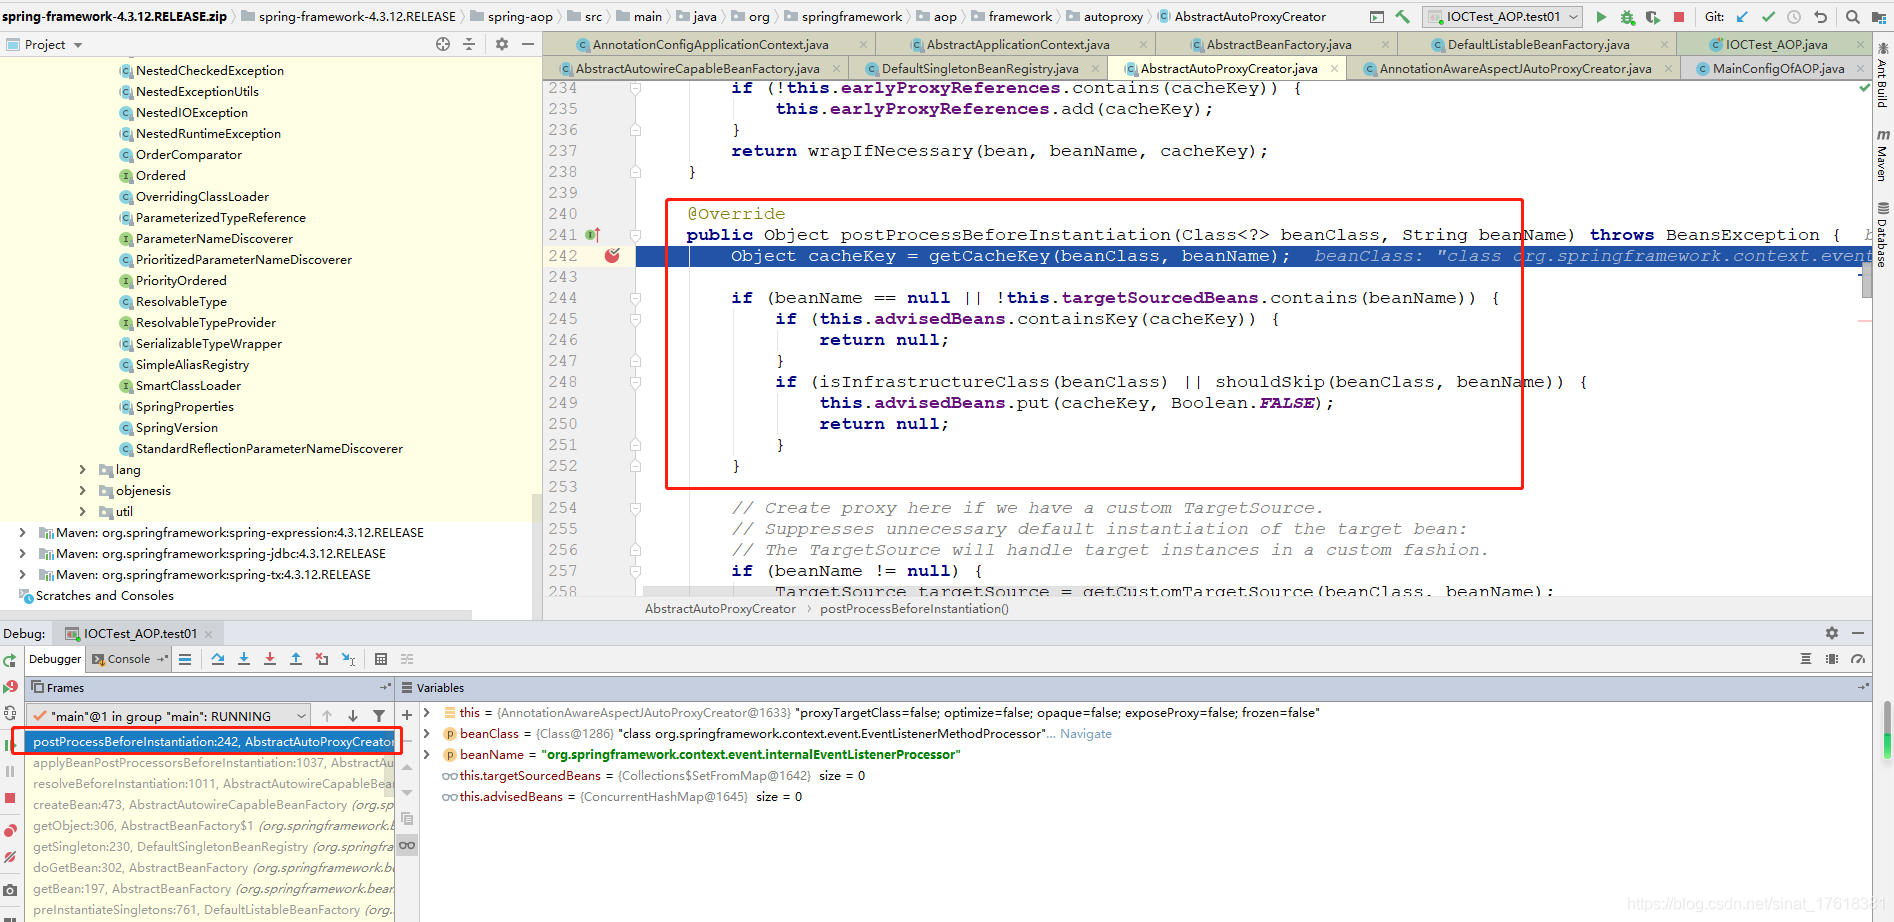Click the Navigate link for beanClass
This screenshot has width=1894, height=922.
1086,734
